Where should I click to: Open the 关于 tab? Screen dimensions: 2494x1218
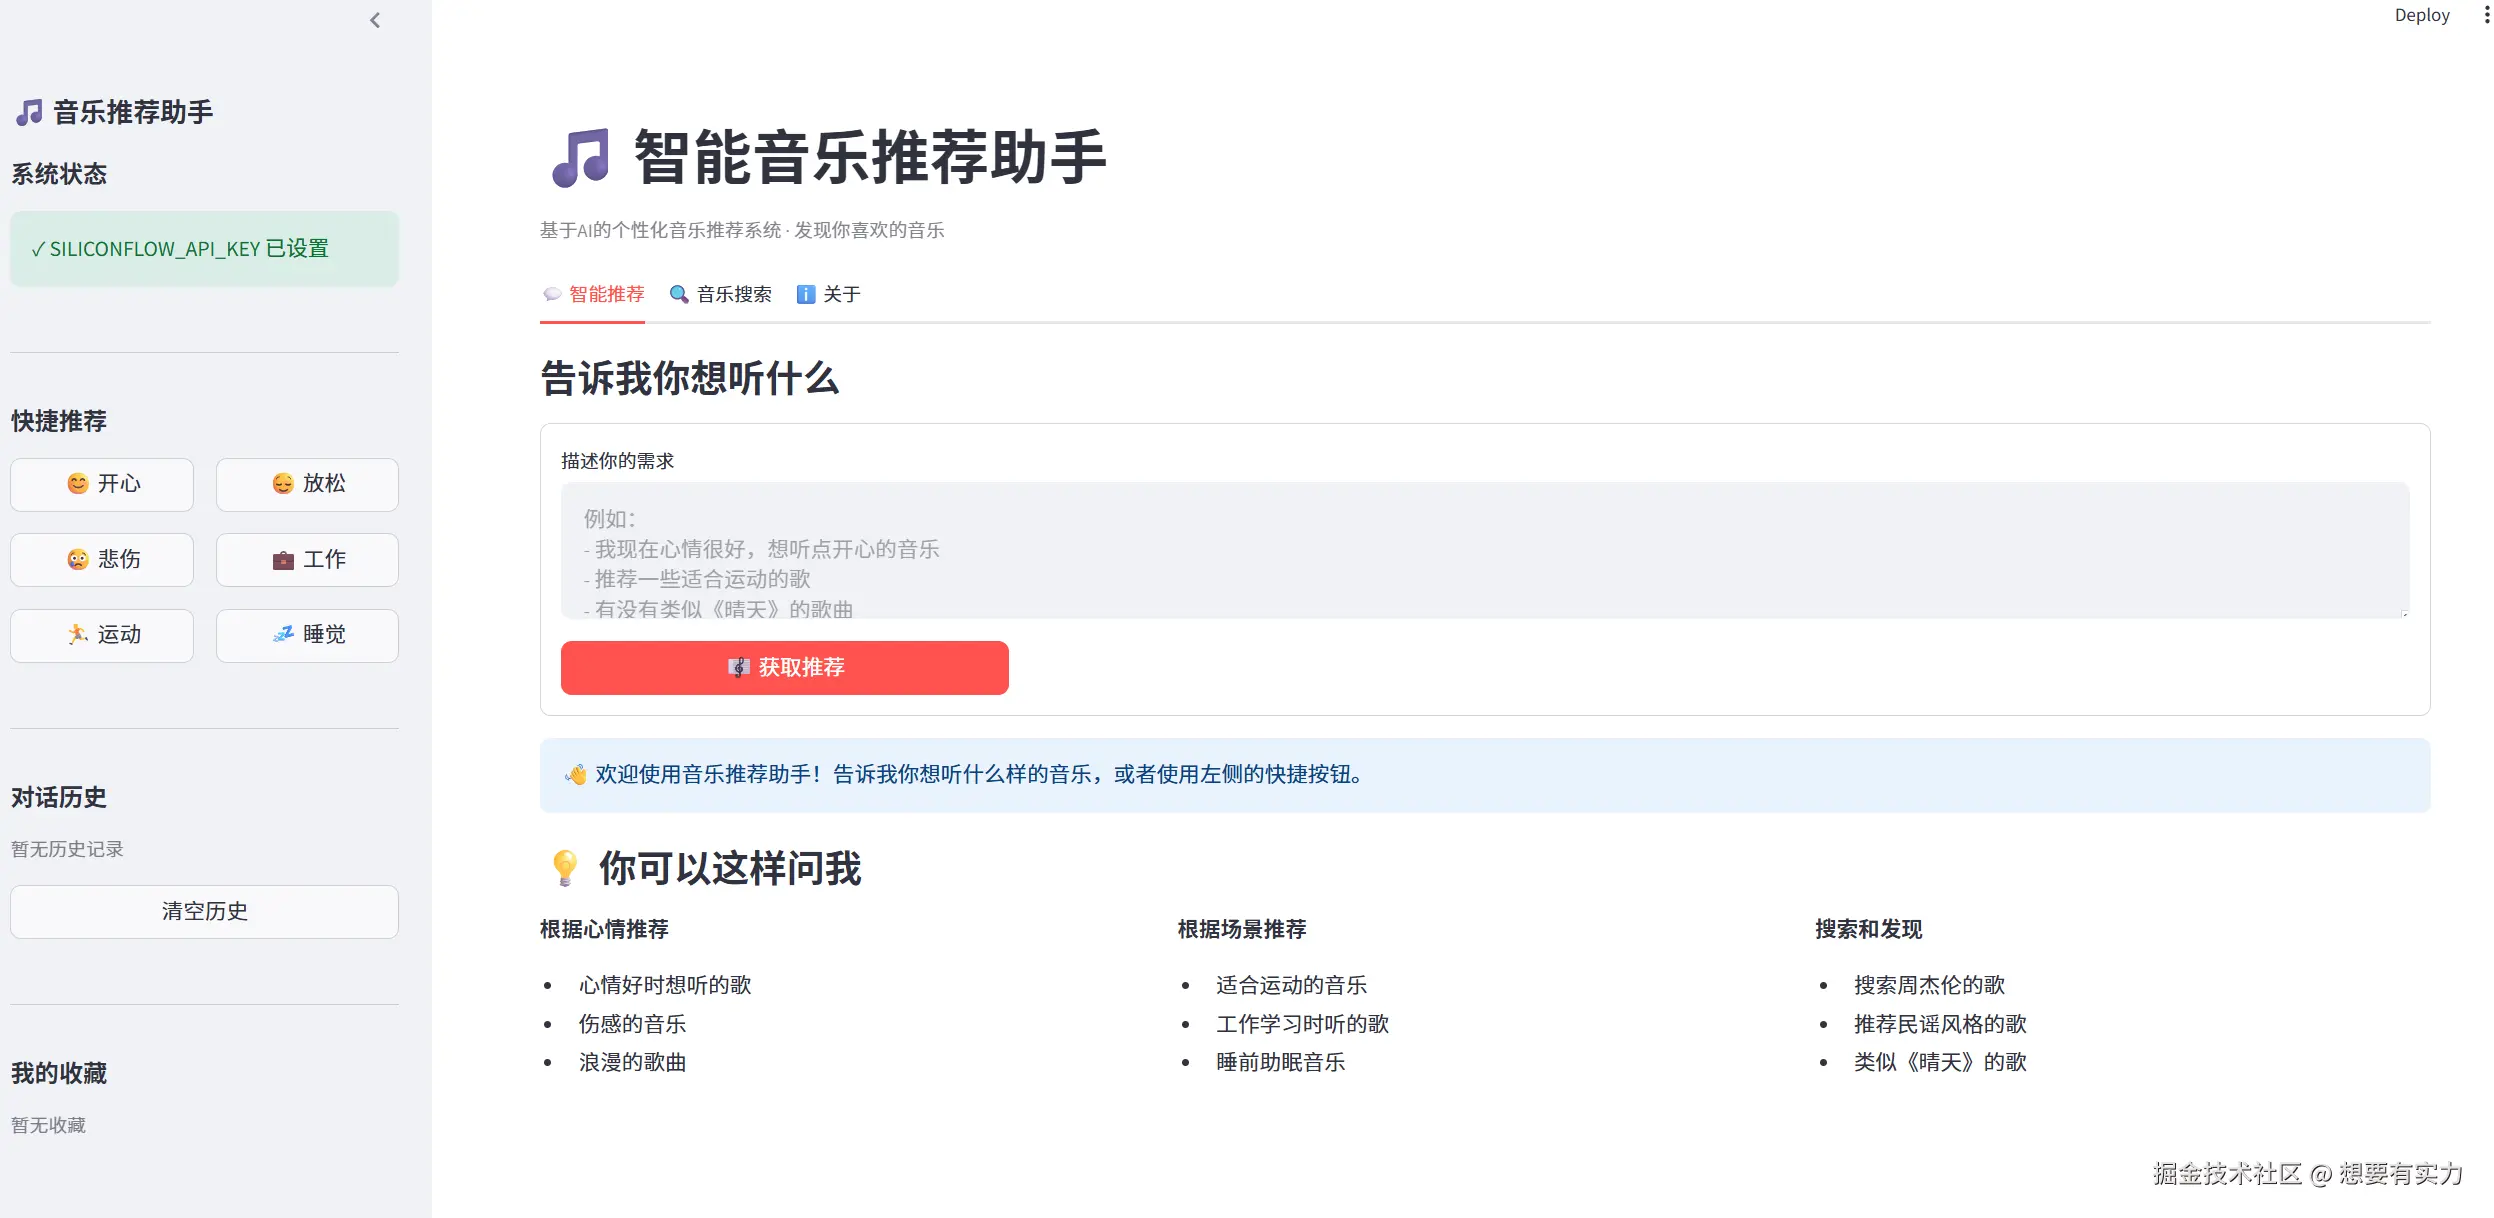840,294
